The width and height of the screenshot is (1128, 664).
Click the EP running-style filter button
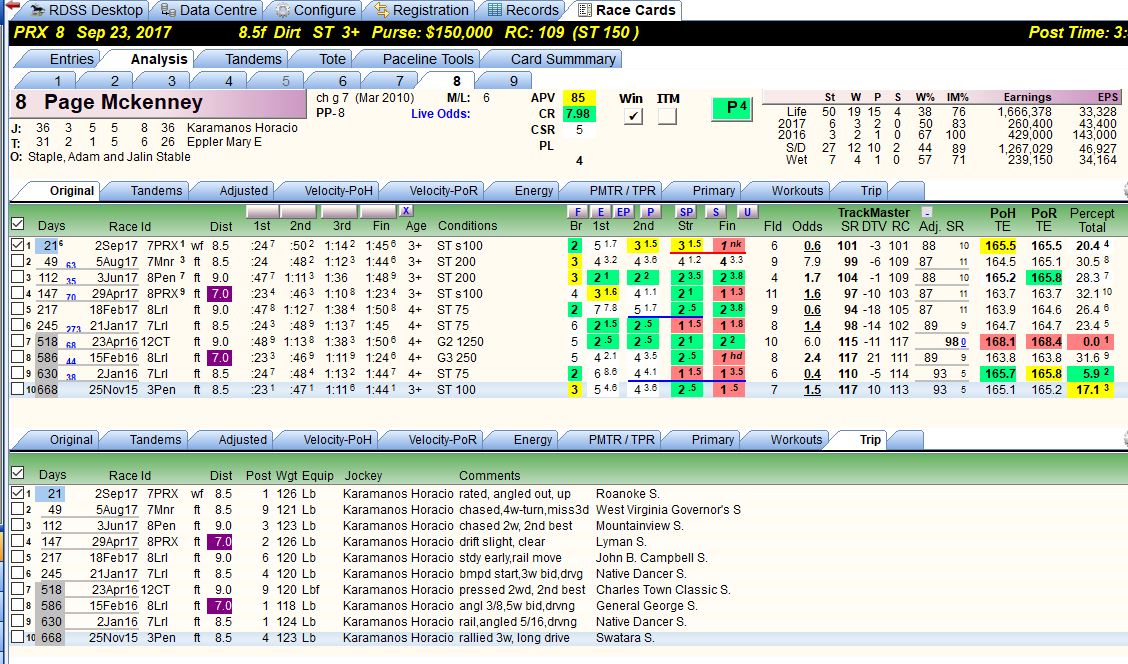click(x=623, y=212)
